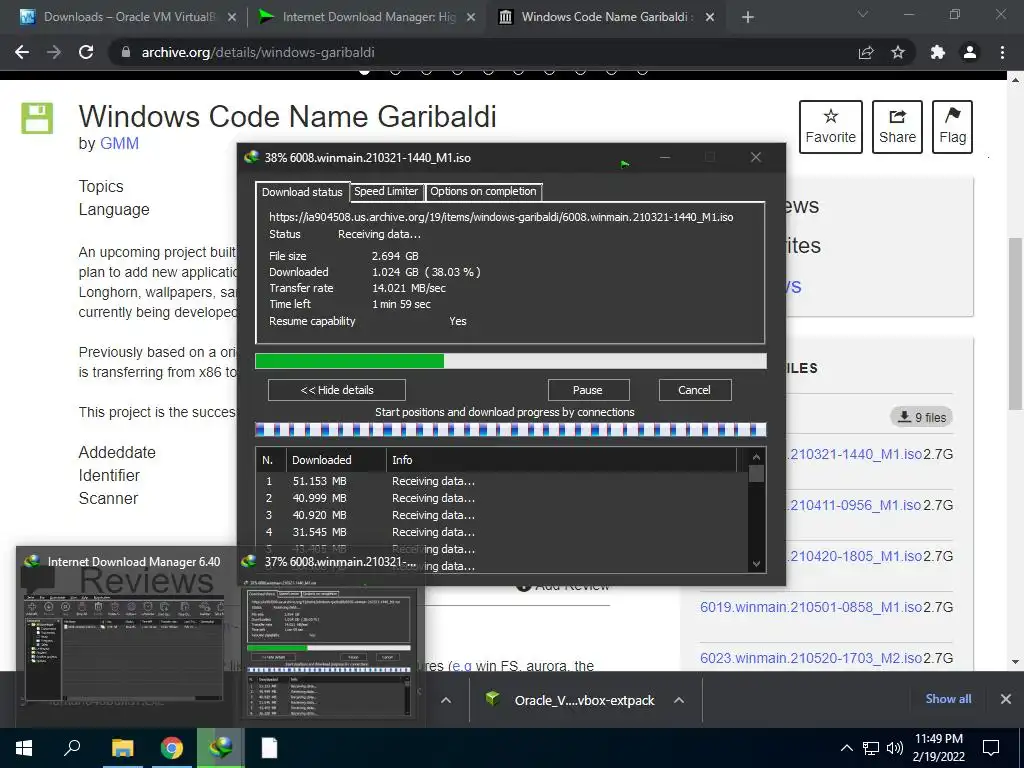This screenshot has height=768, width=1024.
Task: Click the connections progress segment bar
Action: pyautogui.click(x=511, y=429)
